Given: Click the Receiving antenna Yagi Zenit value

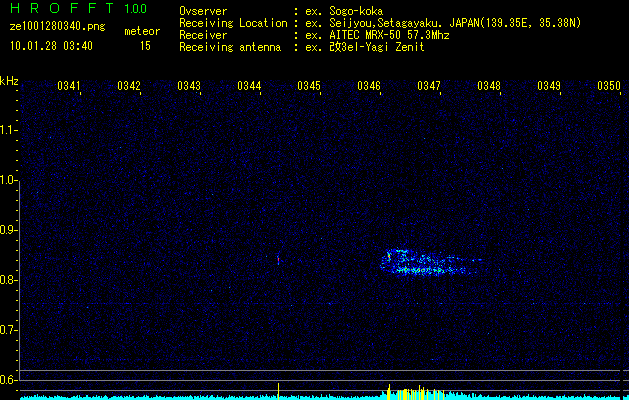Looking at the screenshot, I should 375,47.
